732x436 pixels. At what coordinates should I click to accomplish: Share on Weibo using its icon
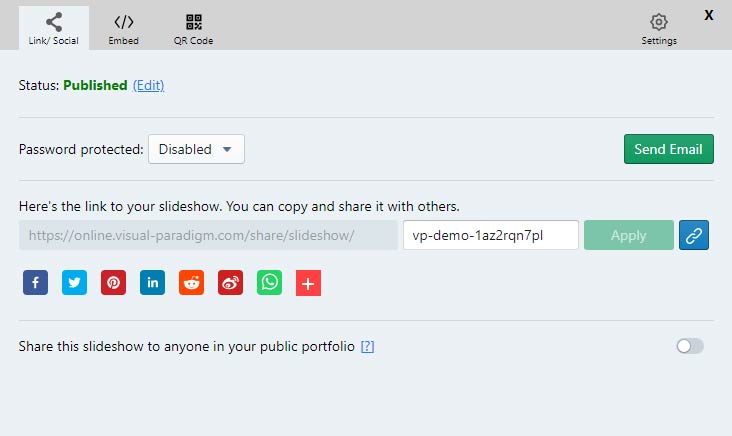230,283
